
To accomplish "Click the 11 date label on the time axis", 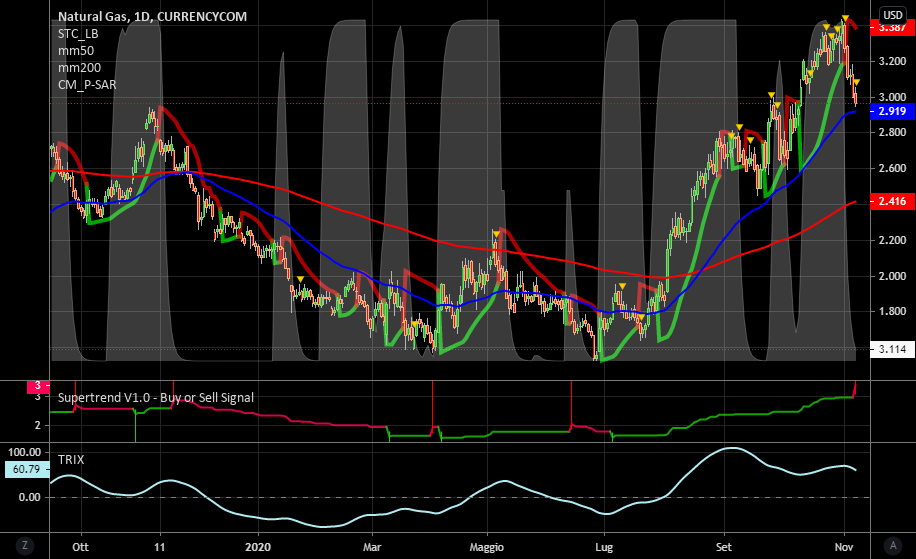I will 159,547.
